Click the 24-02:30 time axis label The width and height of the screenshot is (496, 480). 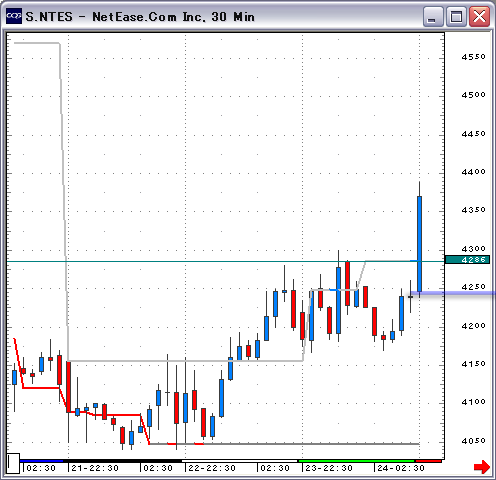point(401,468)
